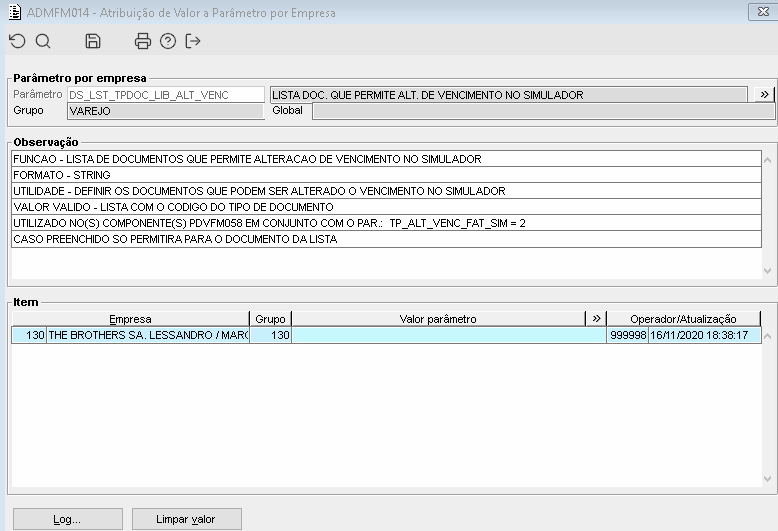Select the VALOR VALIDO - LISTA line
This screenshot has width=778, height=531.
pos(387,207)
